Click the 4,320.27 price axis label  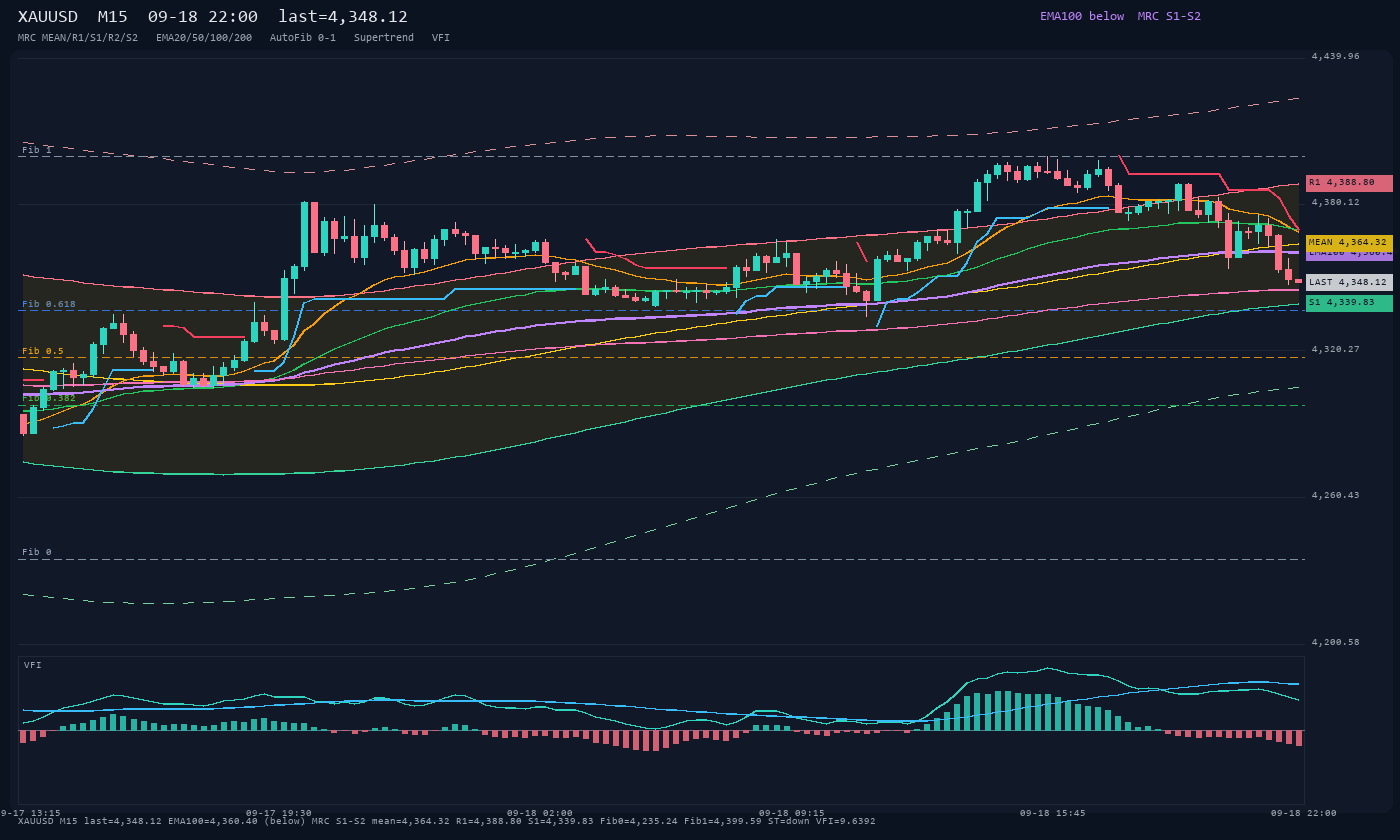pos(1336,349)
